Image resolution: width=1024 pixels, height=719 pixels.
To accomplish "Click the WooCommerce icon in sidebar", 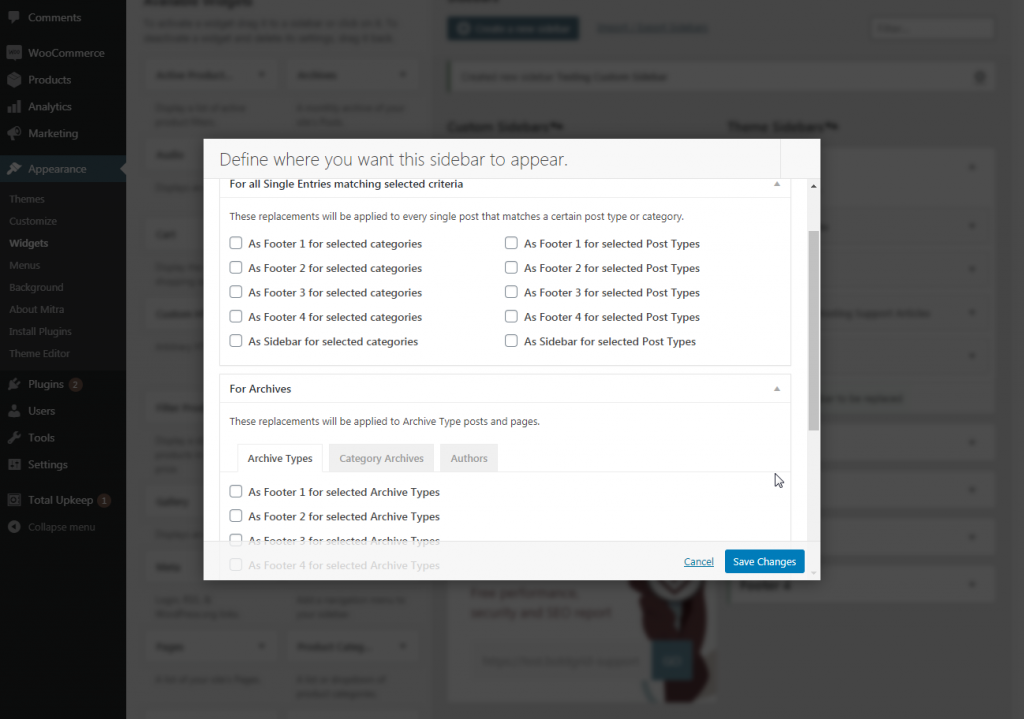I will 14,53.
